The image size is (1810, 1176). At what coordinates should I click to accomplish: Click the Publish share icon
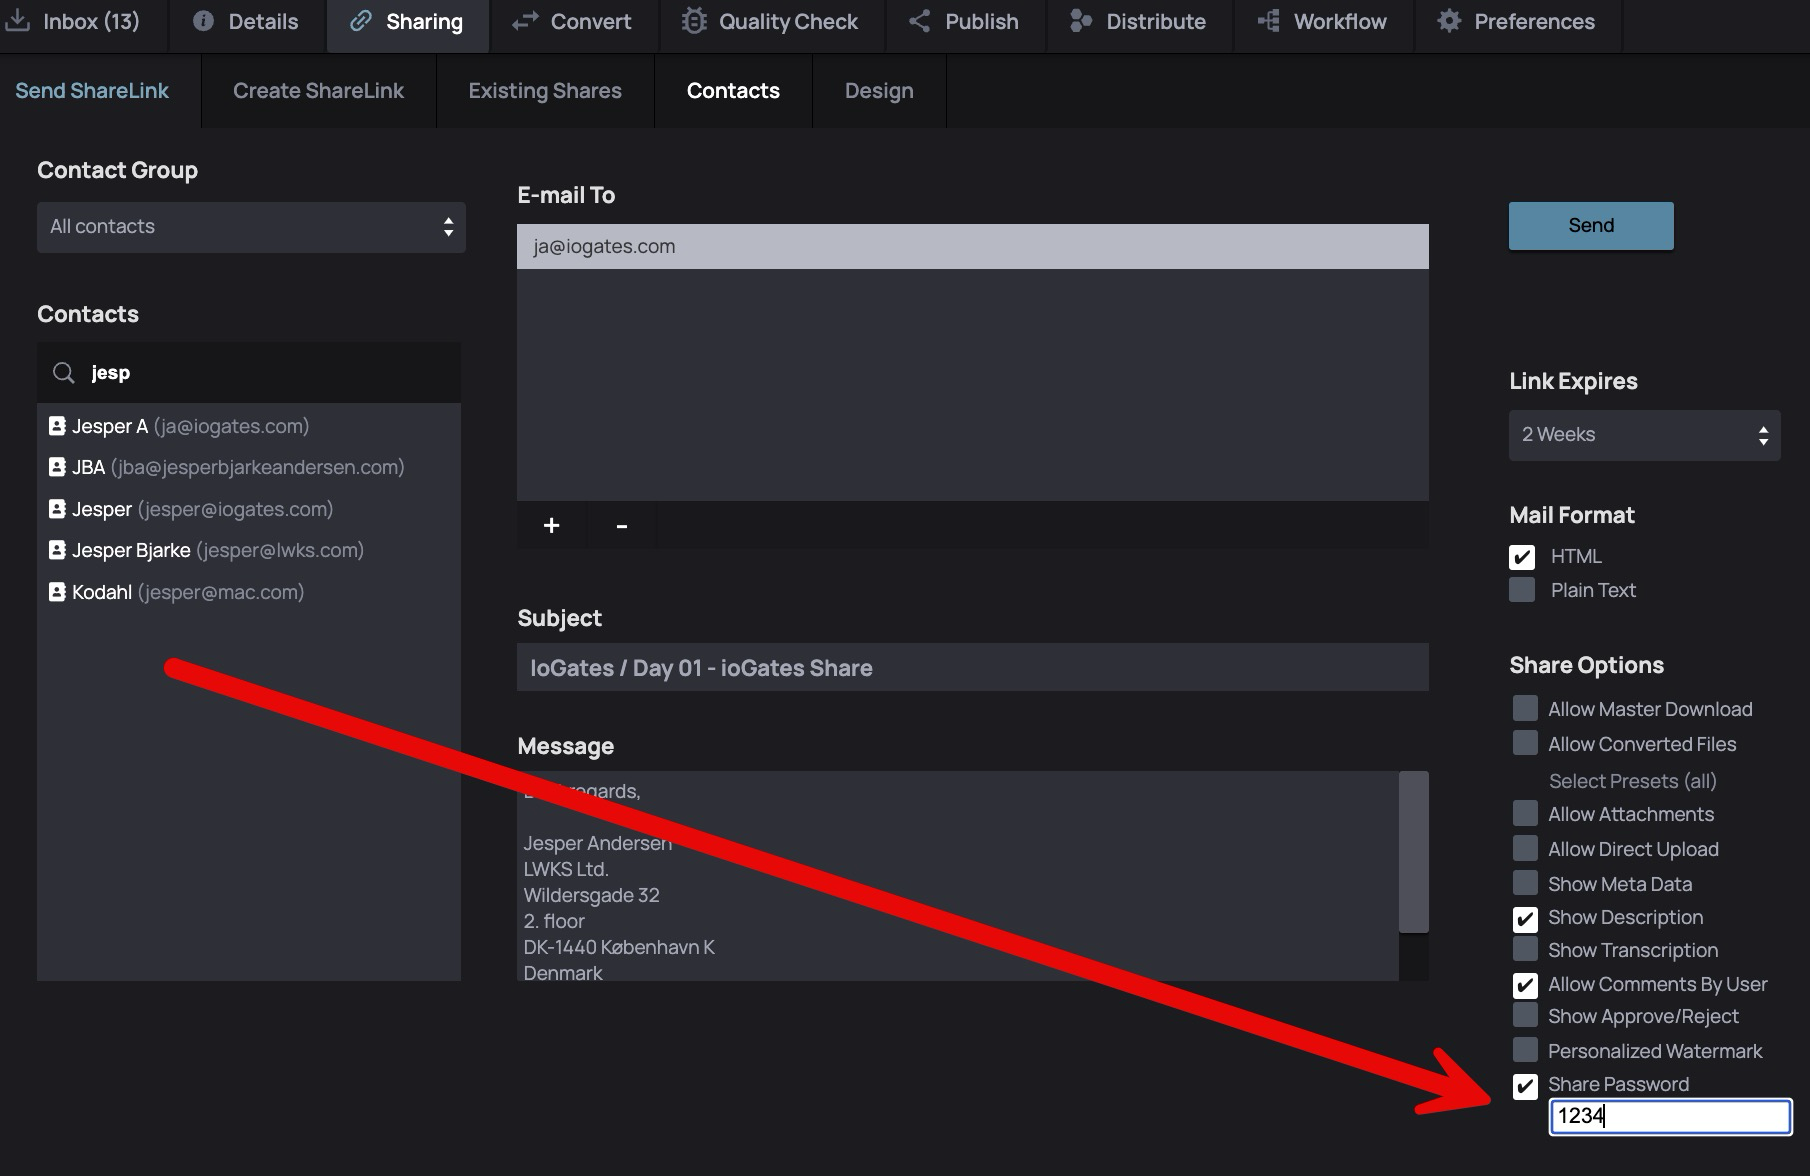[919, 21]
